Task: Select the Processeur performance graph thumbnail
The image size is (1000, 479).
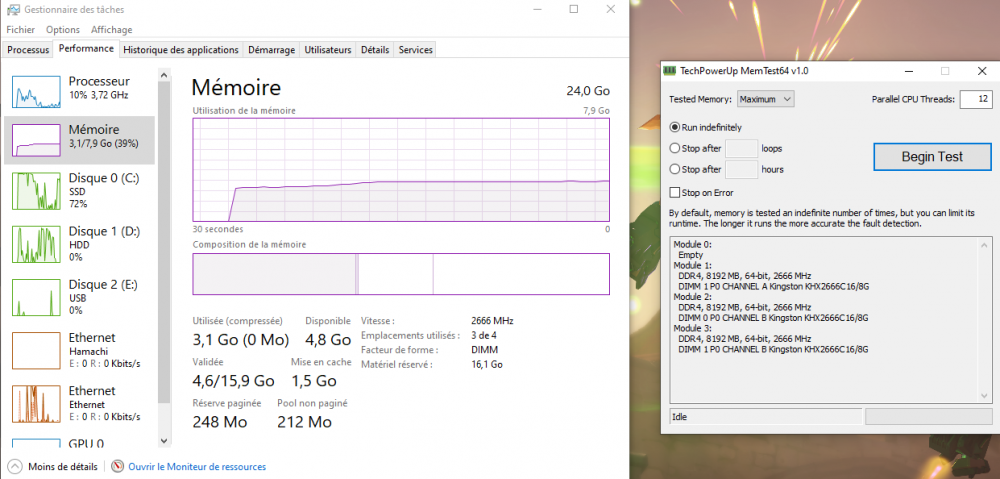Action: pos(36,91)
